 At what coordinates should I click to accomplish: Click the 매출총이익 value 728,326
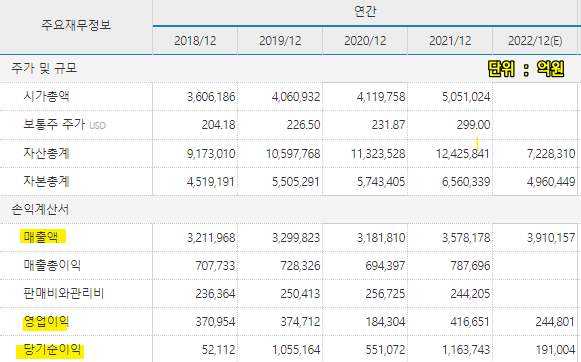tap(300, 266)
